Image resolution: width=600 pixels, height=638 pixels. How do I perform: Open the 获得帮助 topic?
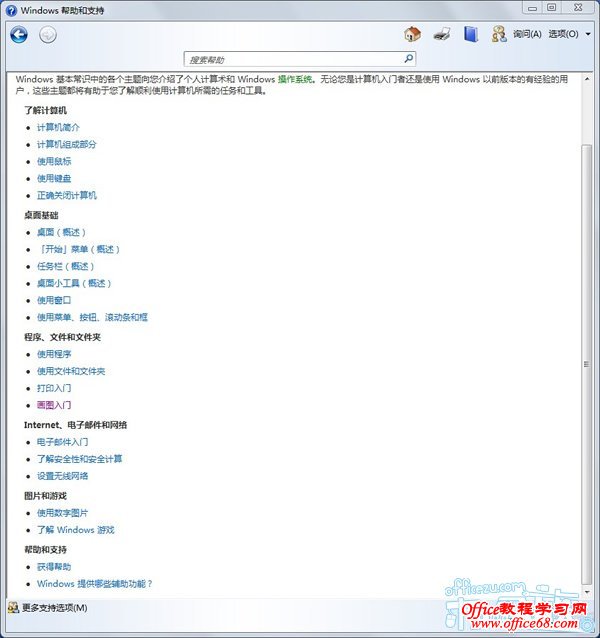[x=54, y=567]
